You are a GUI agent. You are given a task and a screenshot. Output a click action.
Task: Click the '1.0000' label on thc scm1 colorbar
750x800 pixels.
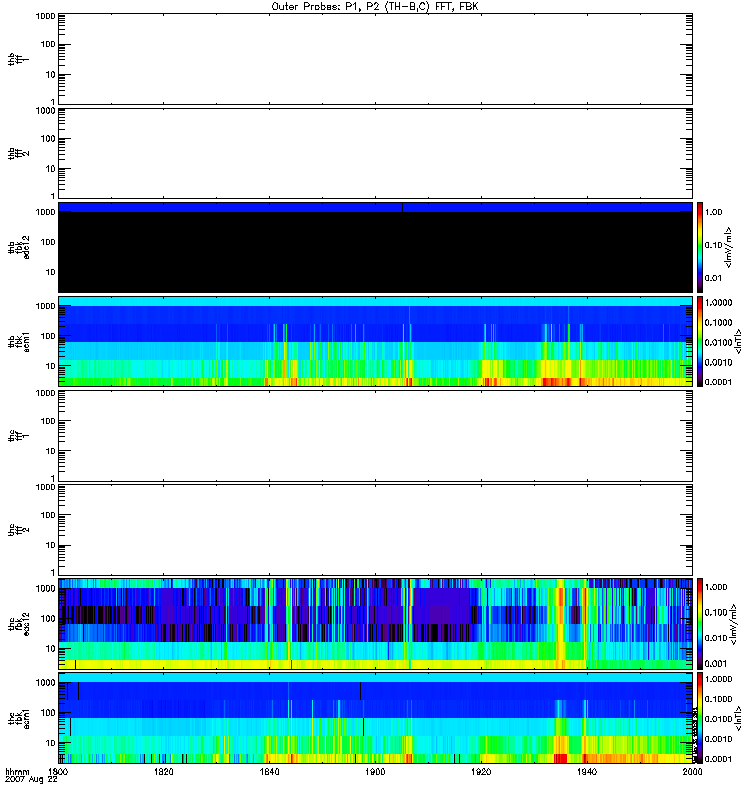[718, 679]
